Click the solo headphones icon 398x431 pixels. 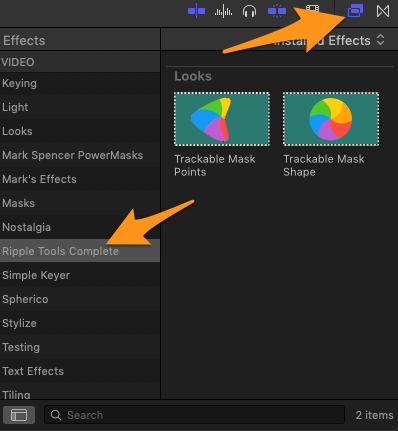[249, 12]
